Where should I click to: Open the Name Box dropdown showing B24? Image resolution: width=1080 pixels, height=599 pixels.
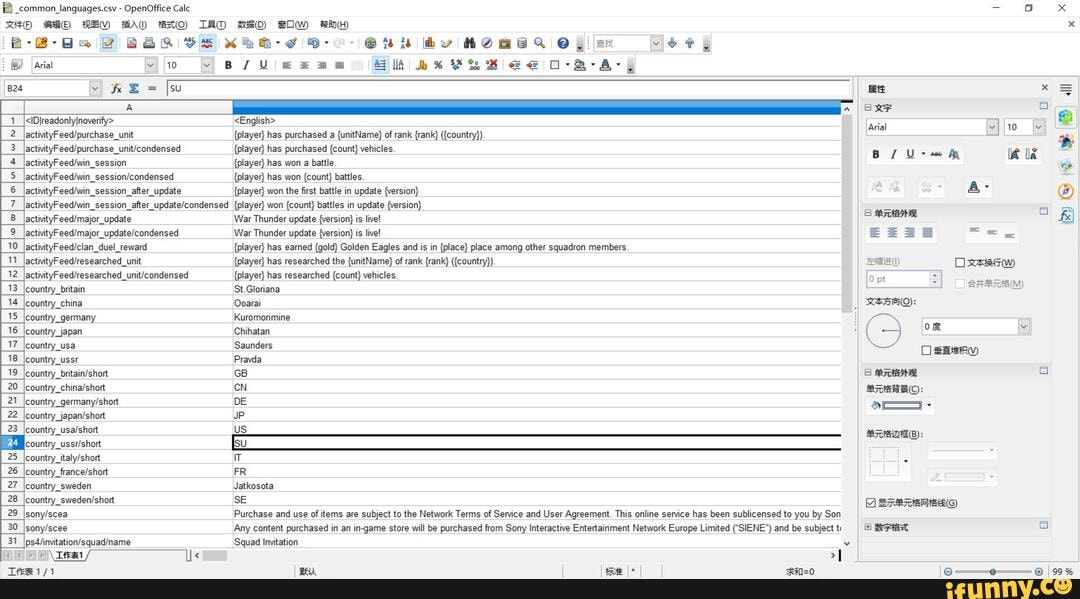tap(95, 88)
